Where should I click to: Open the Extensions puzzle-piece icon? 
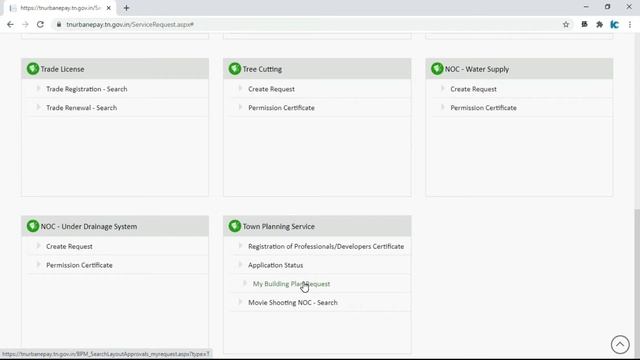(599, 24)
